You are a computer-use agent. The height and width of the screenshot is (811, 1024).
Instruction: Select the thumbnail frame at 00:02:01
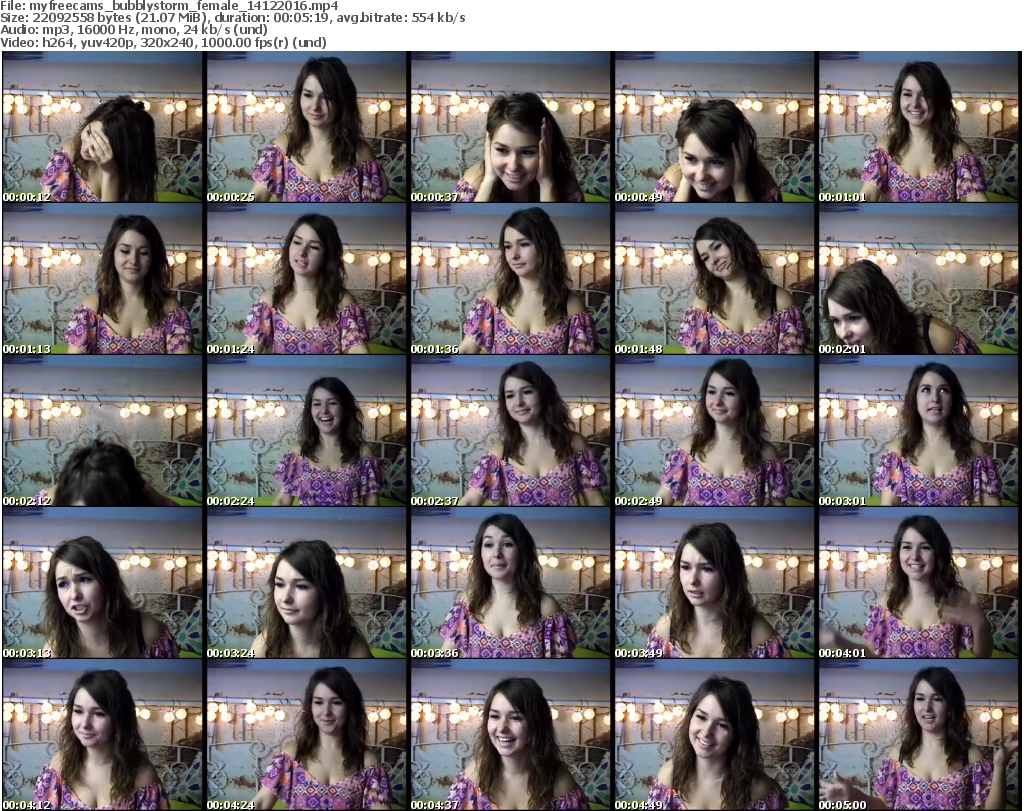pos(919,279)
